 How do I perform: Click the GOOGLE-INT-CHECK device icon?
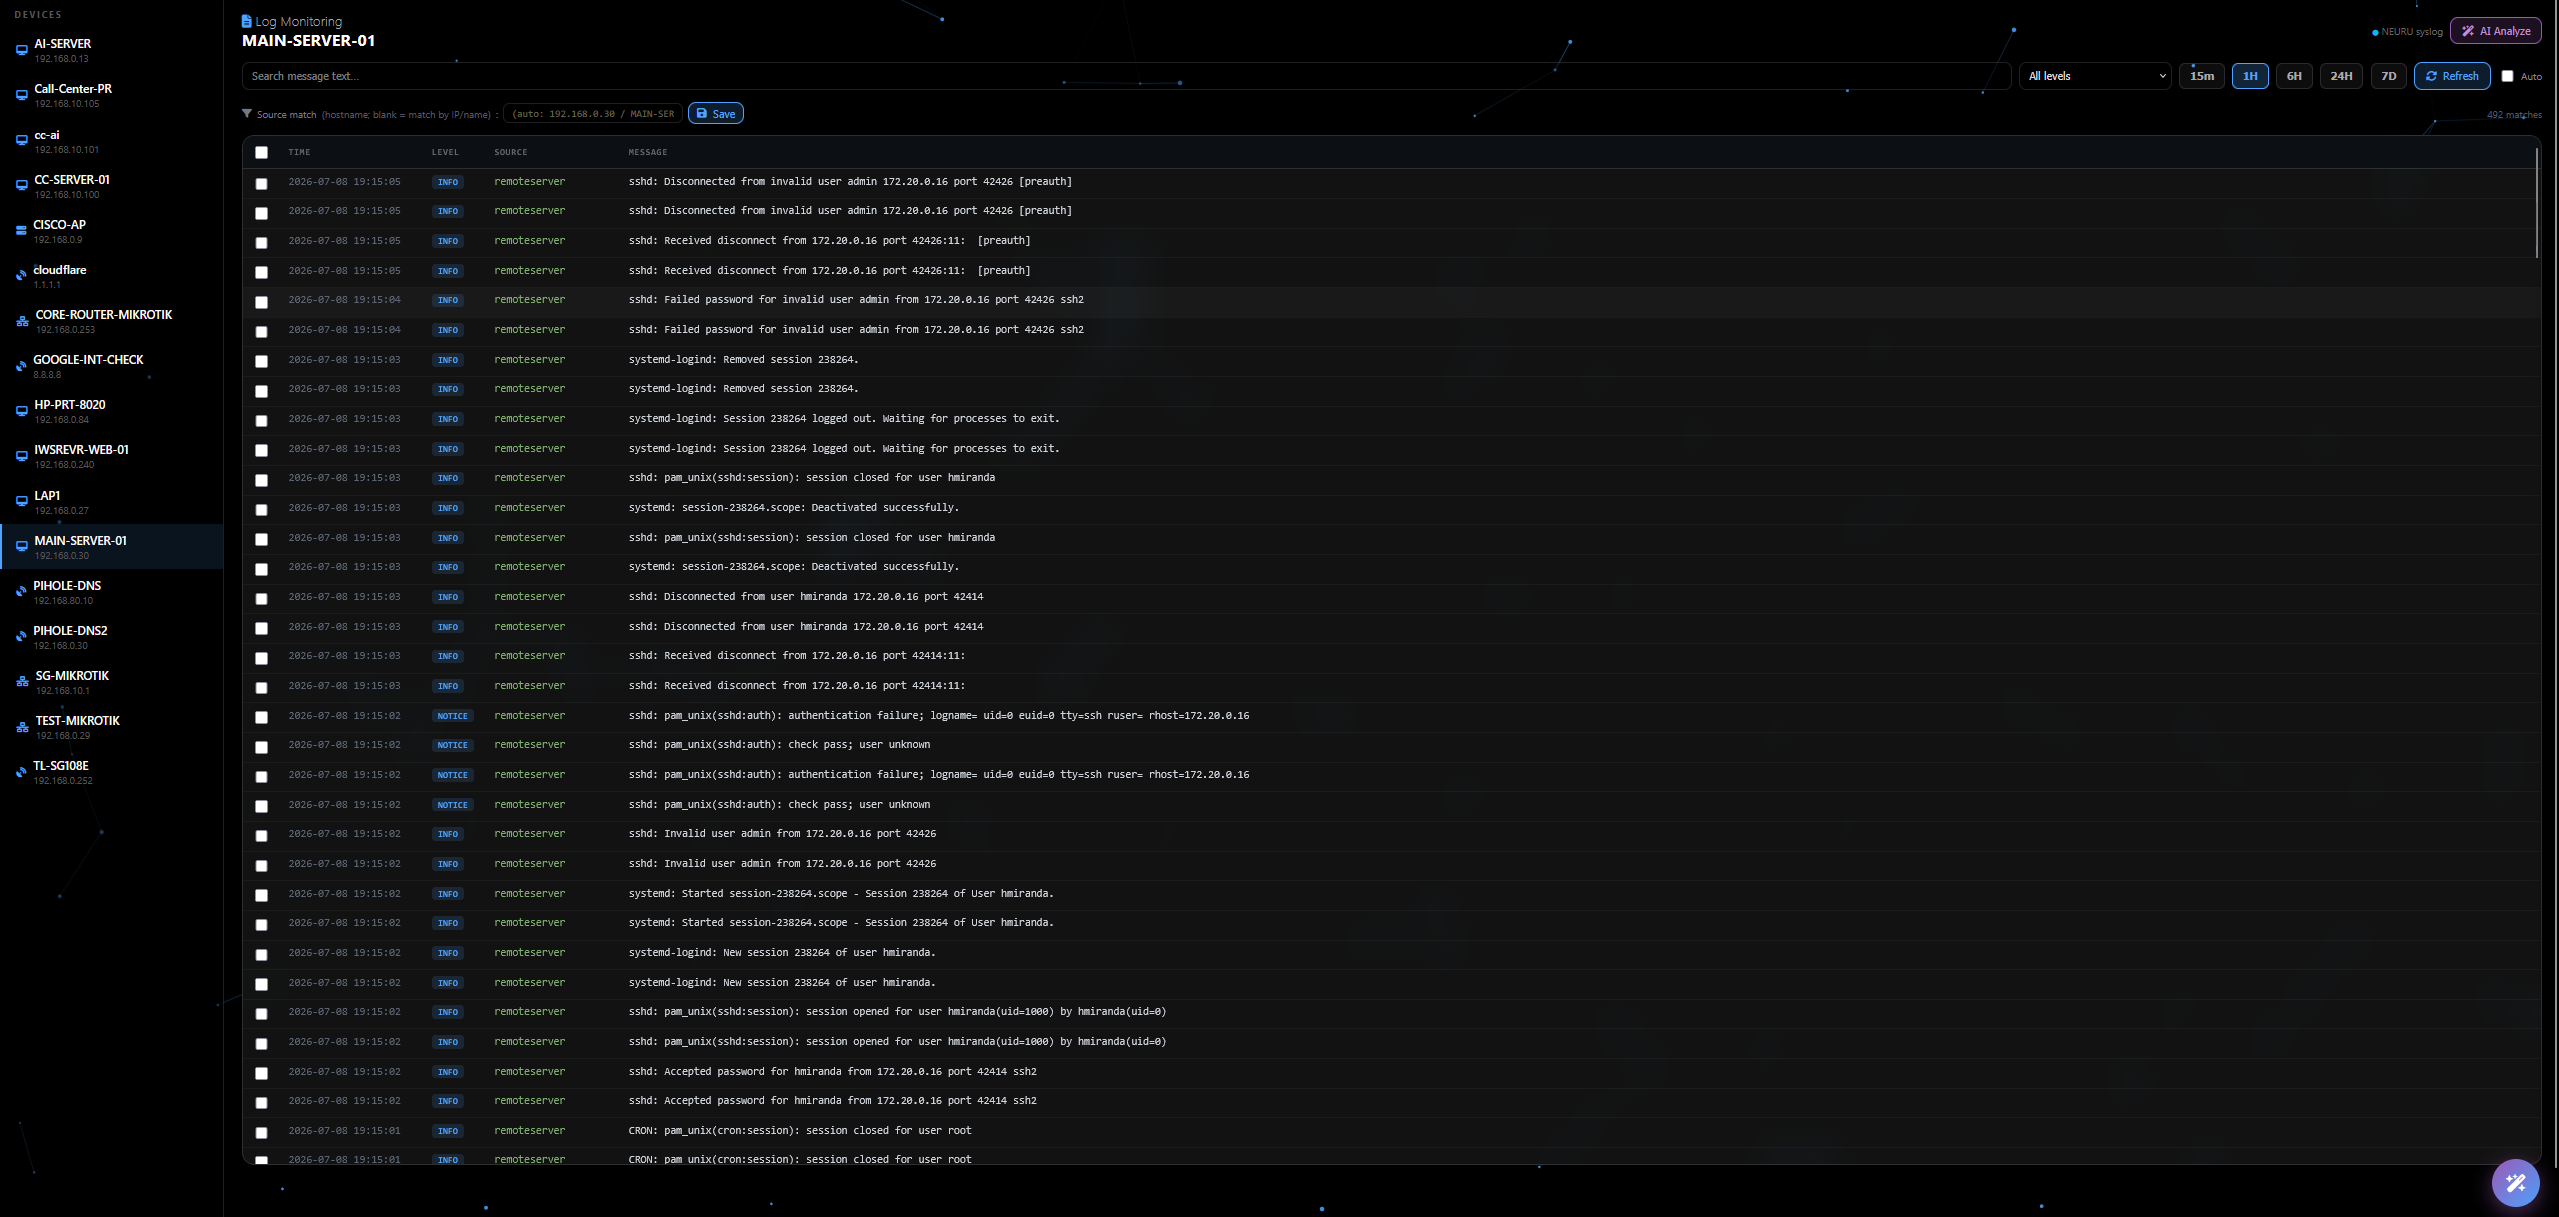click(x=21, y=366)
